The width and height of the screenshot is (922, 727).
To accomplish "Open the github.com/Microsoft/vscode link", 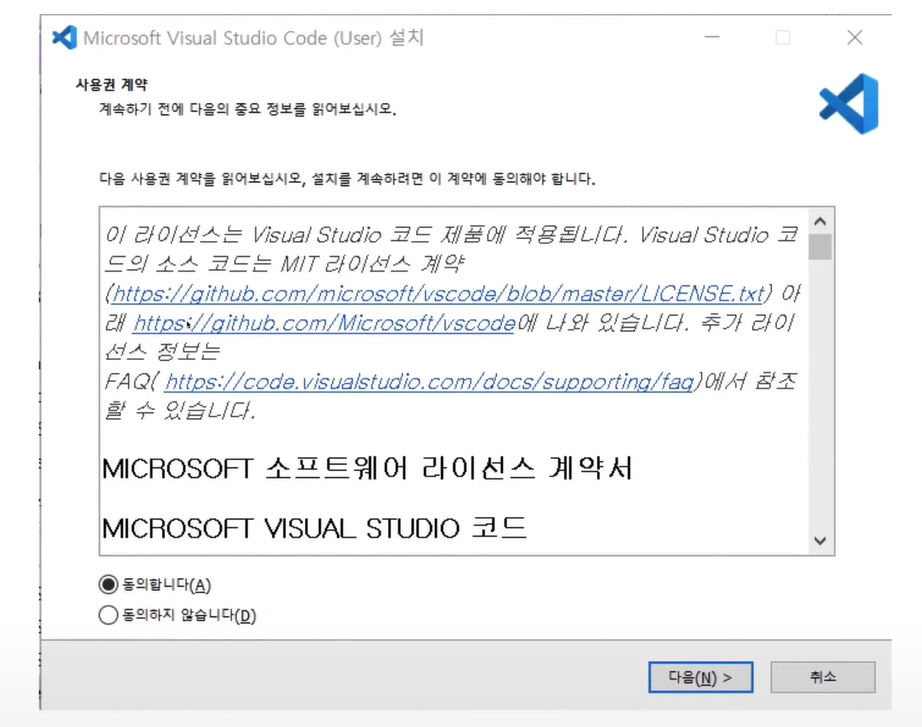I will [323, 322].
